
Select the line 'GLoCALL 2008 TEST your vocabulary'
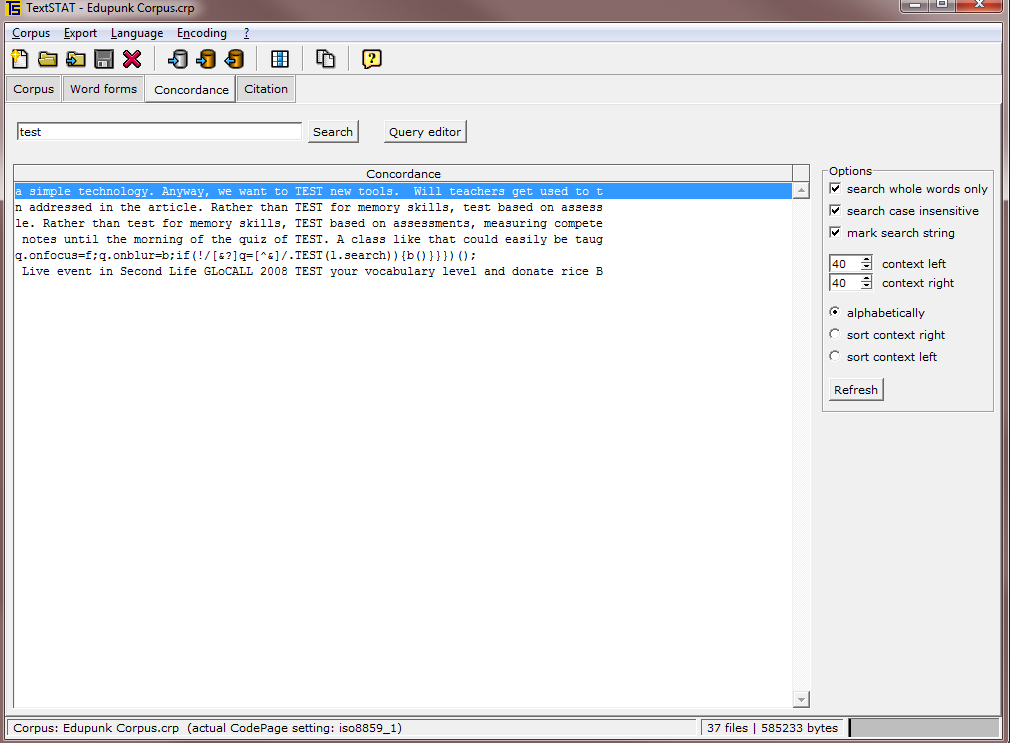click(403, 272)
